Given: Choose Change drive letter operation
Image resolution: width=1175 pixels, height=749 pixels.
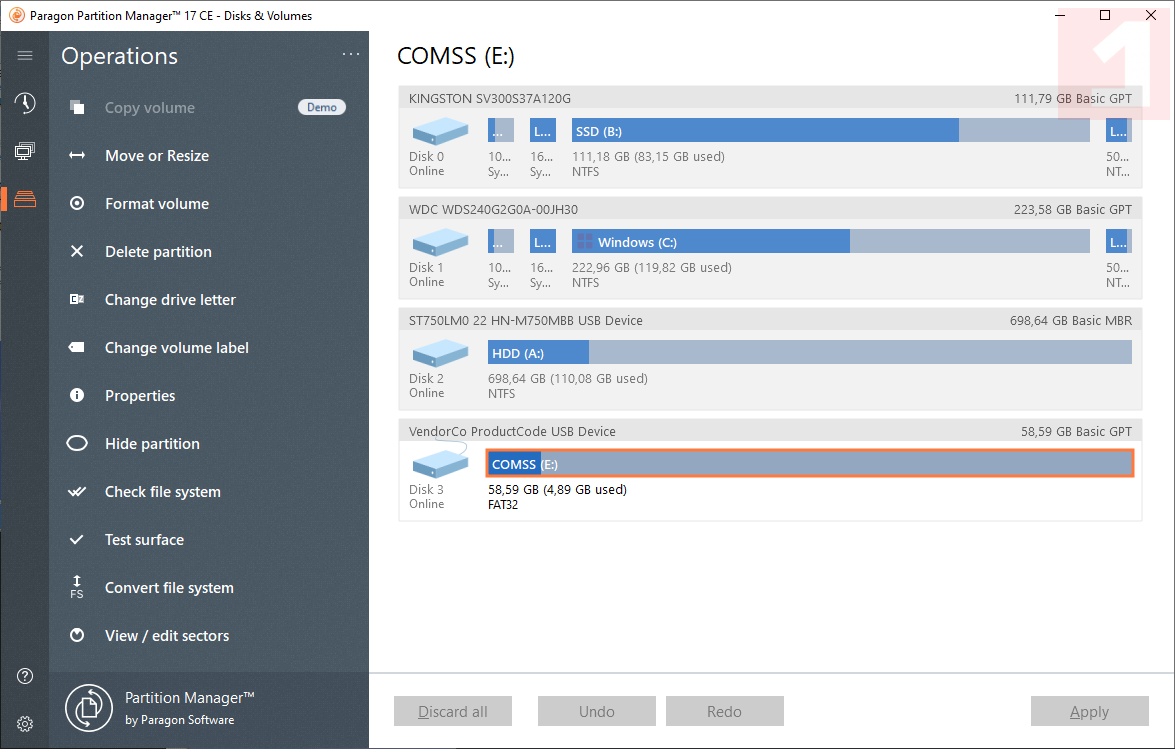Looking at the screenshot, I should pos(170,300).
